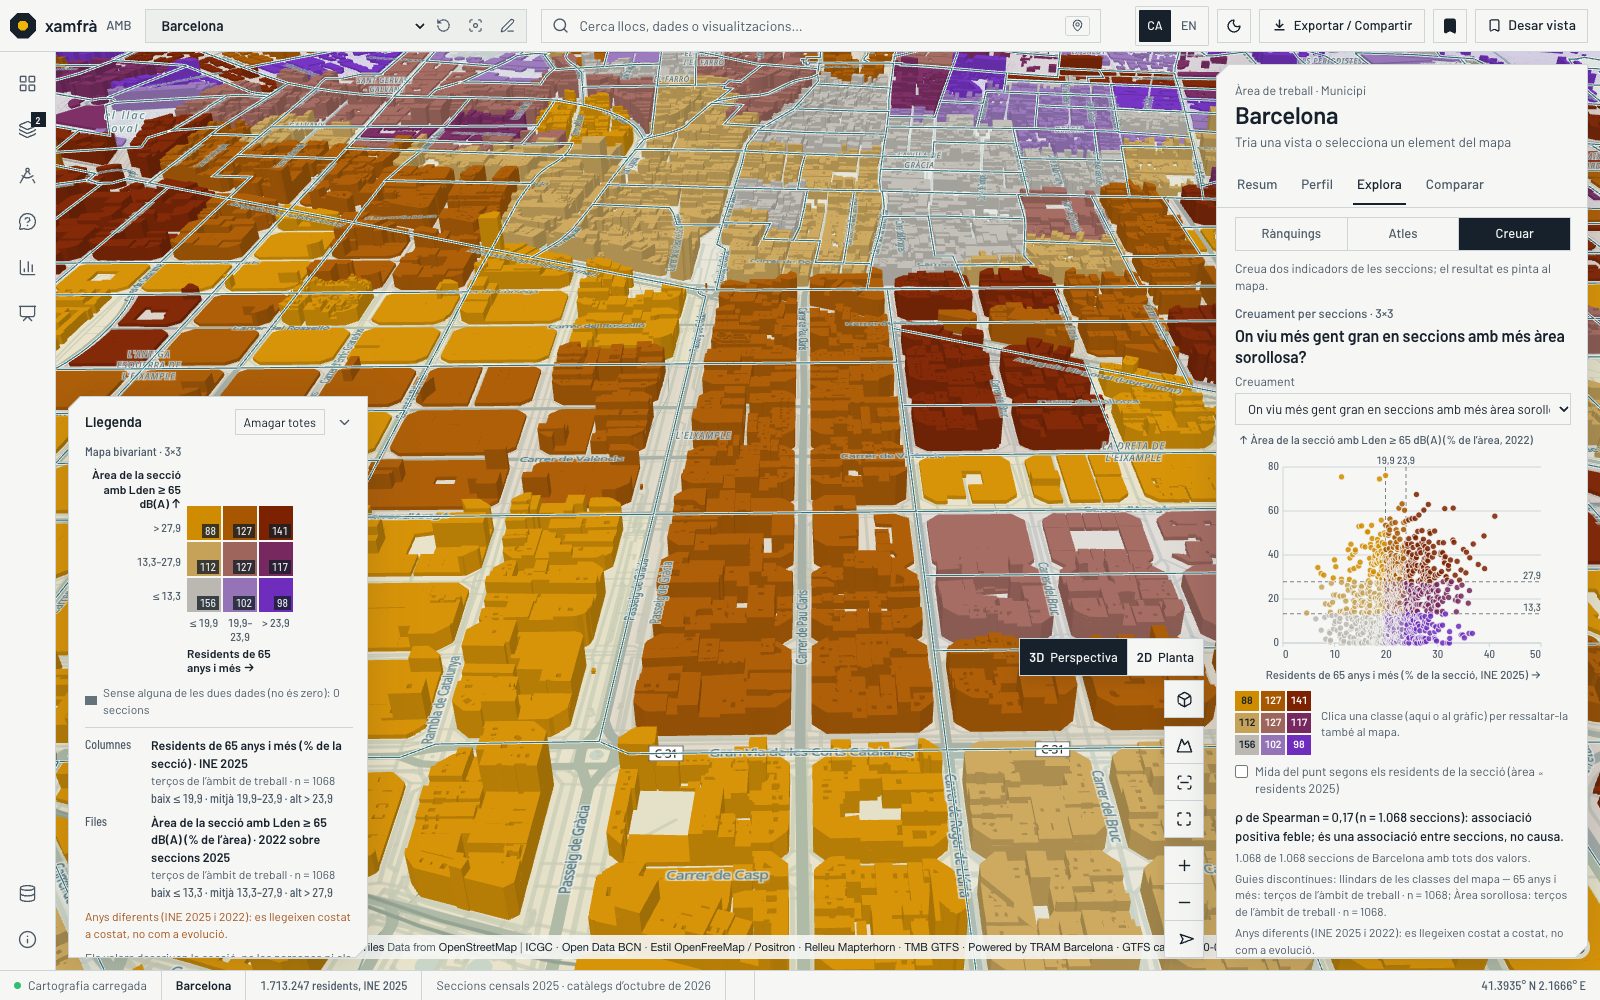The image size is (1600, 1000).
Task: Zoom out with the minus button
Action: tap(1184, 903)
